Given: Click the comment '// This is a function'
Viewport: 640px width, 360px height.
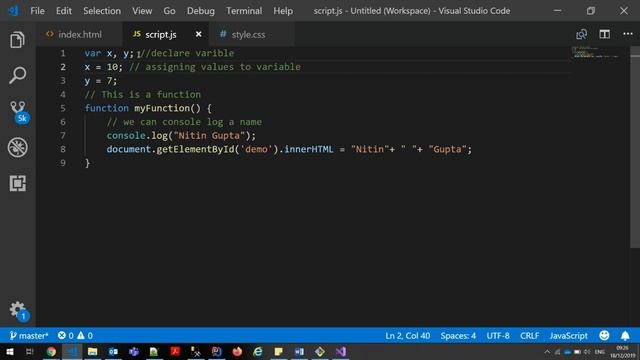Looking at the screenshot, I should click(x=143, y=95).
